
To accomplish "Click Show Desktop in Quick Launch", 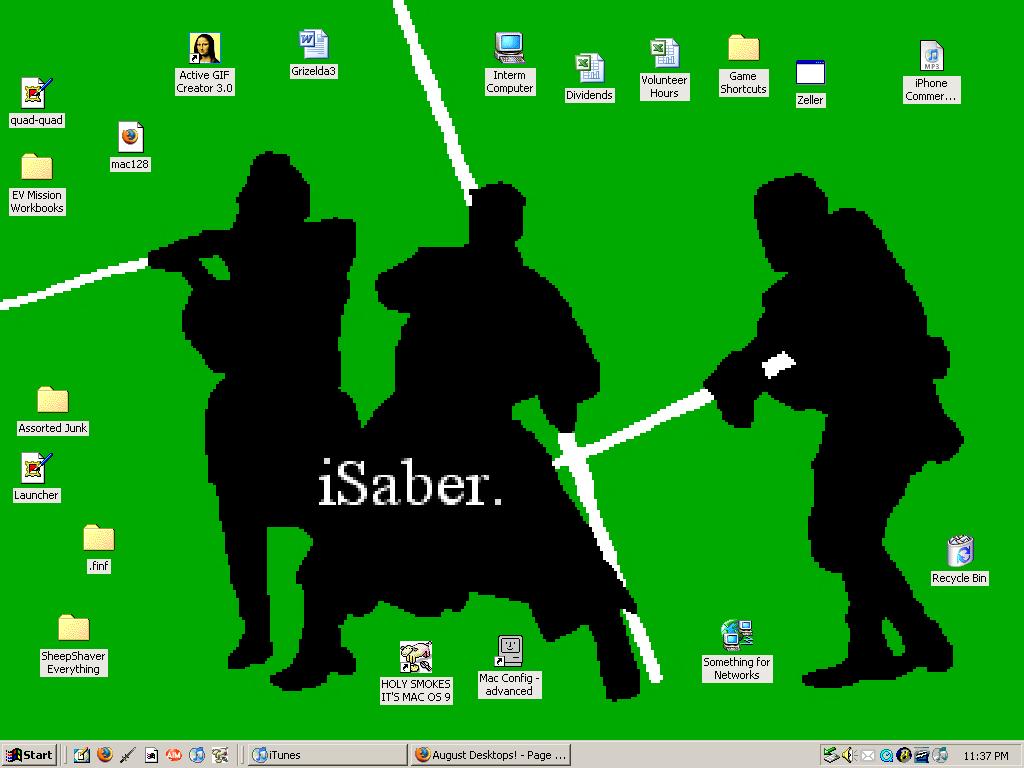I will pyautogui.click(x=81, y=755).
